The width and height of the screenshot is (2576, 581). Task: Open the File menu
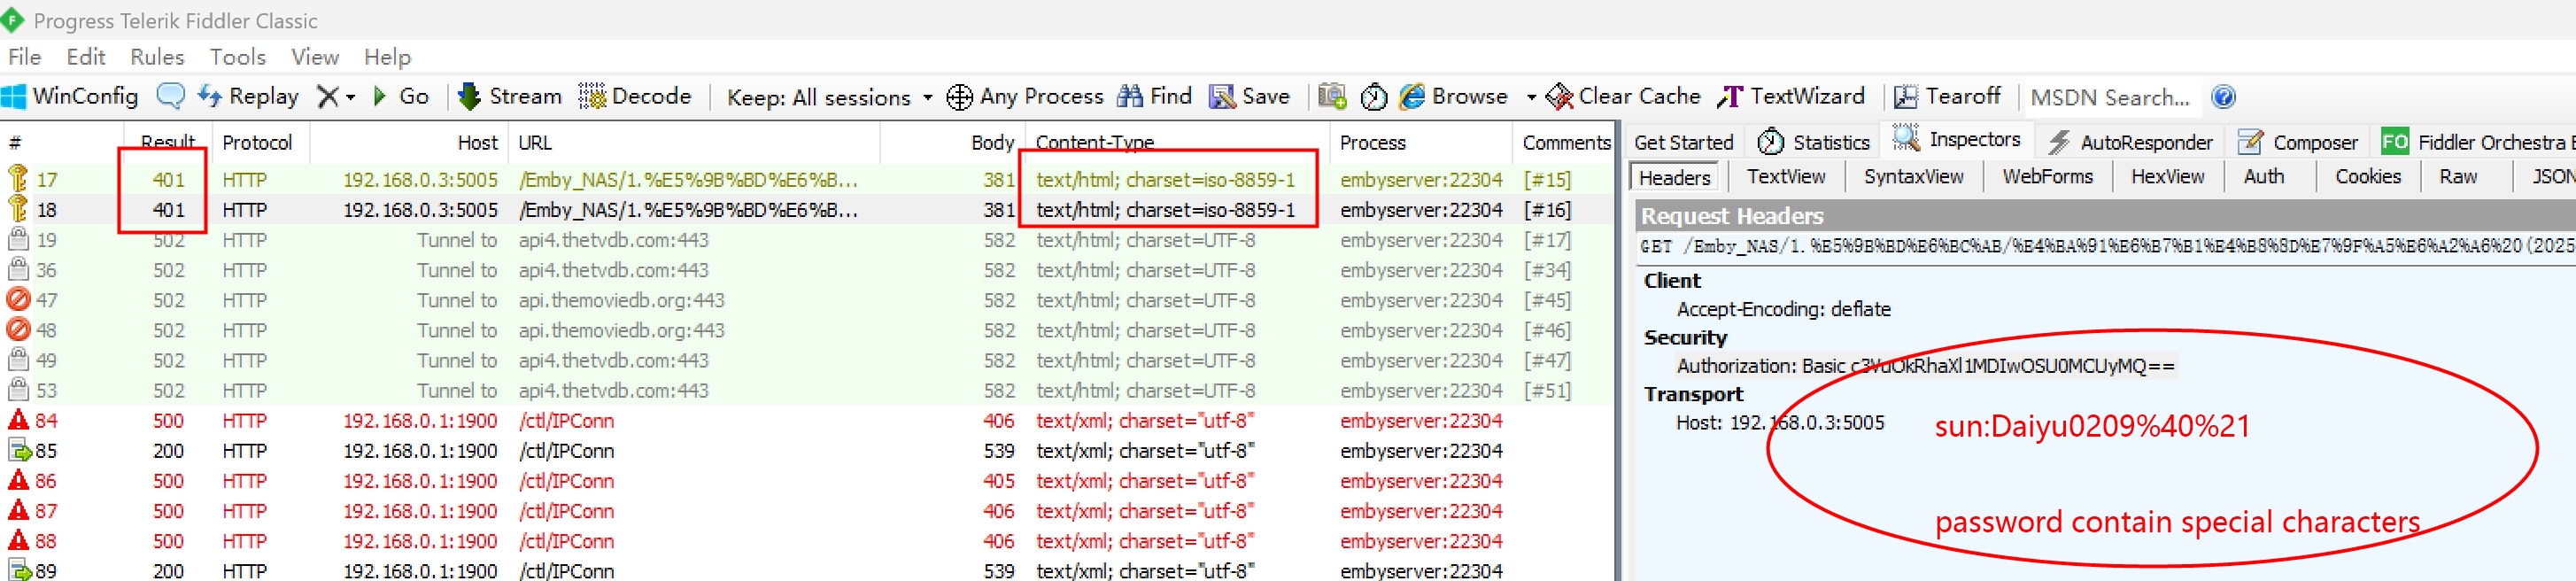(25, 57)
